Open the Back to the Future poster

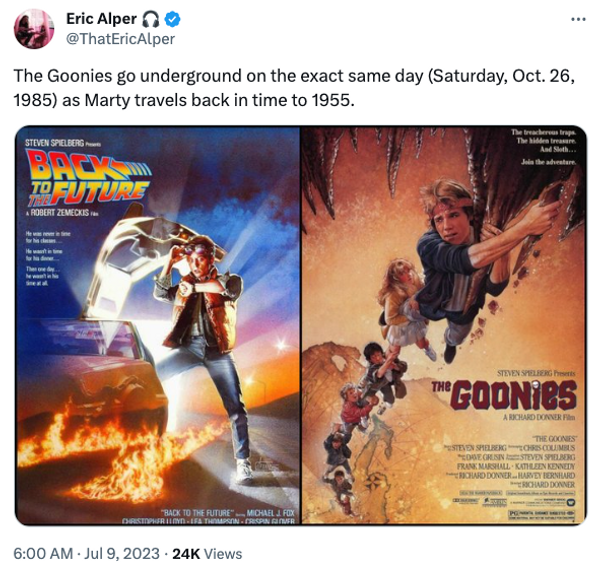(158, 325)
